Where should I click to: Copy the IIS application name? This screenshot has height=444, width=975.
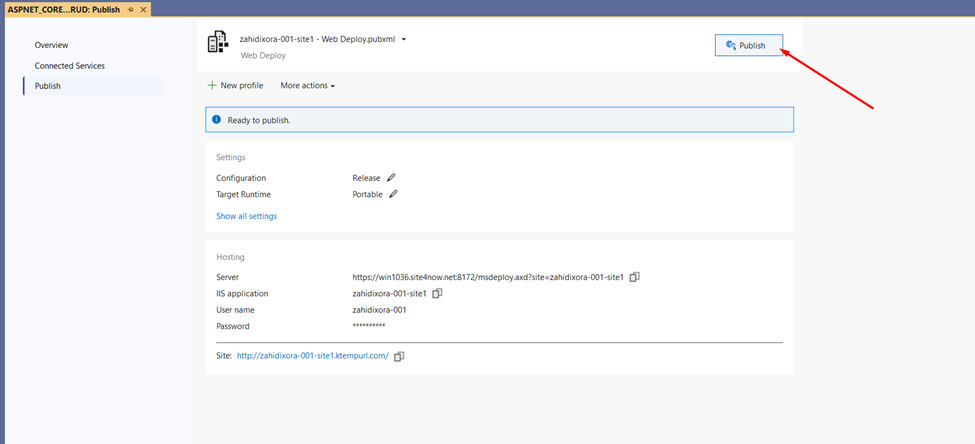click(x=437, y=294)
